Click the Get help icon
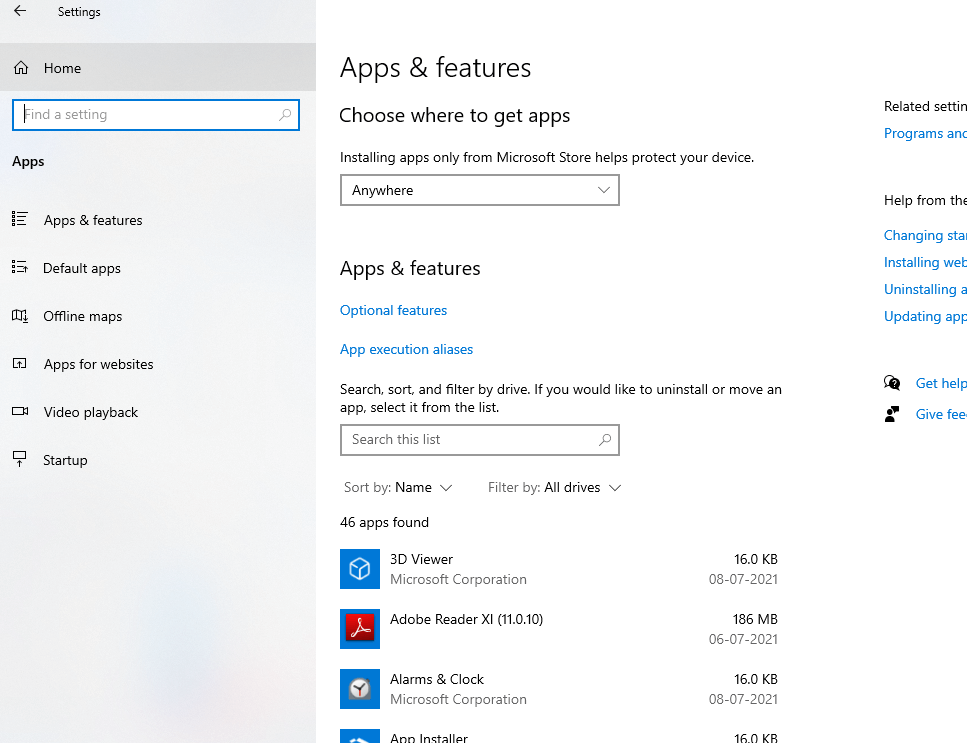 point(892,383)
